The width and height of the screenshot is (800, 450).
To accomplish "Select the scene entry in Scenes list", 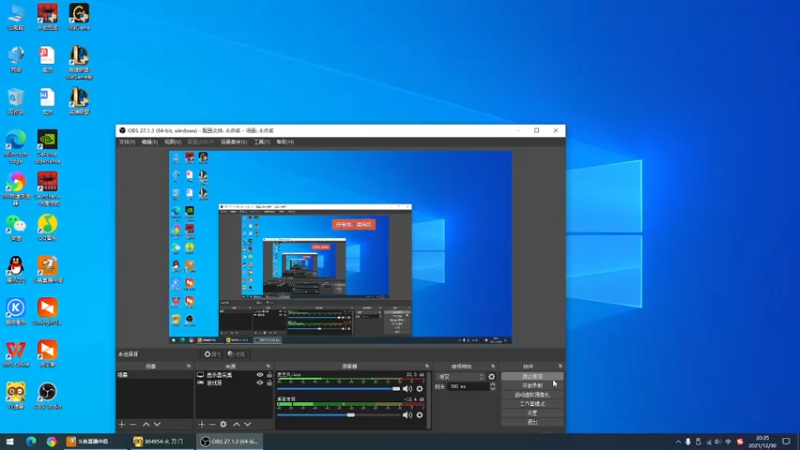I will click(x=155, y=375).
